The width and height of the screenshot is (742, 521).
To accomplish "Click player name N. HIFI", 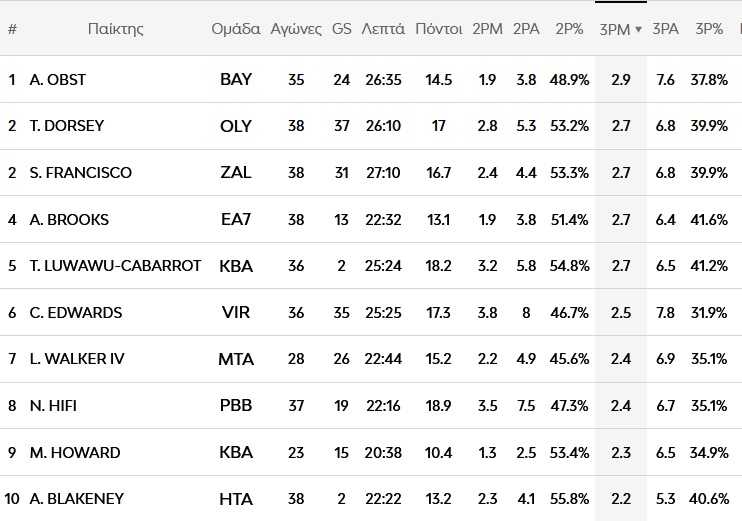I will click(52, 406).
